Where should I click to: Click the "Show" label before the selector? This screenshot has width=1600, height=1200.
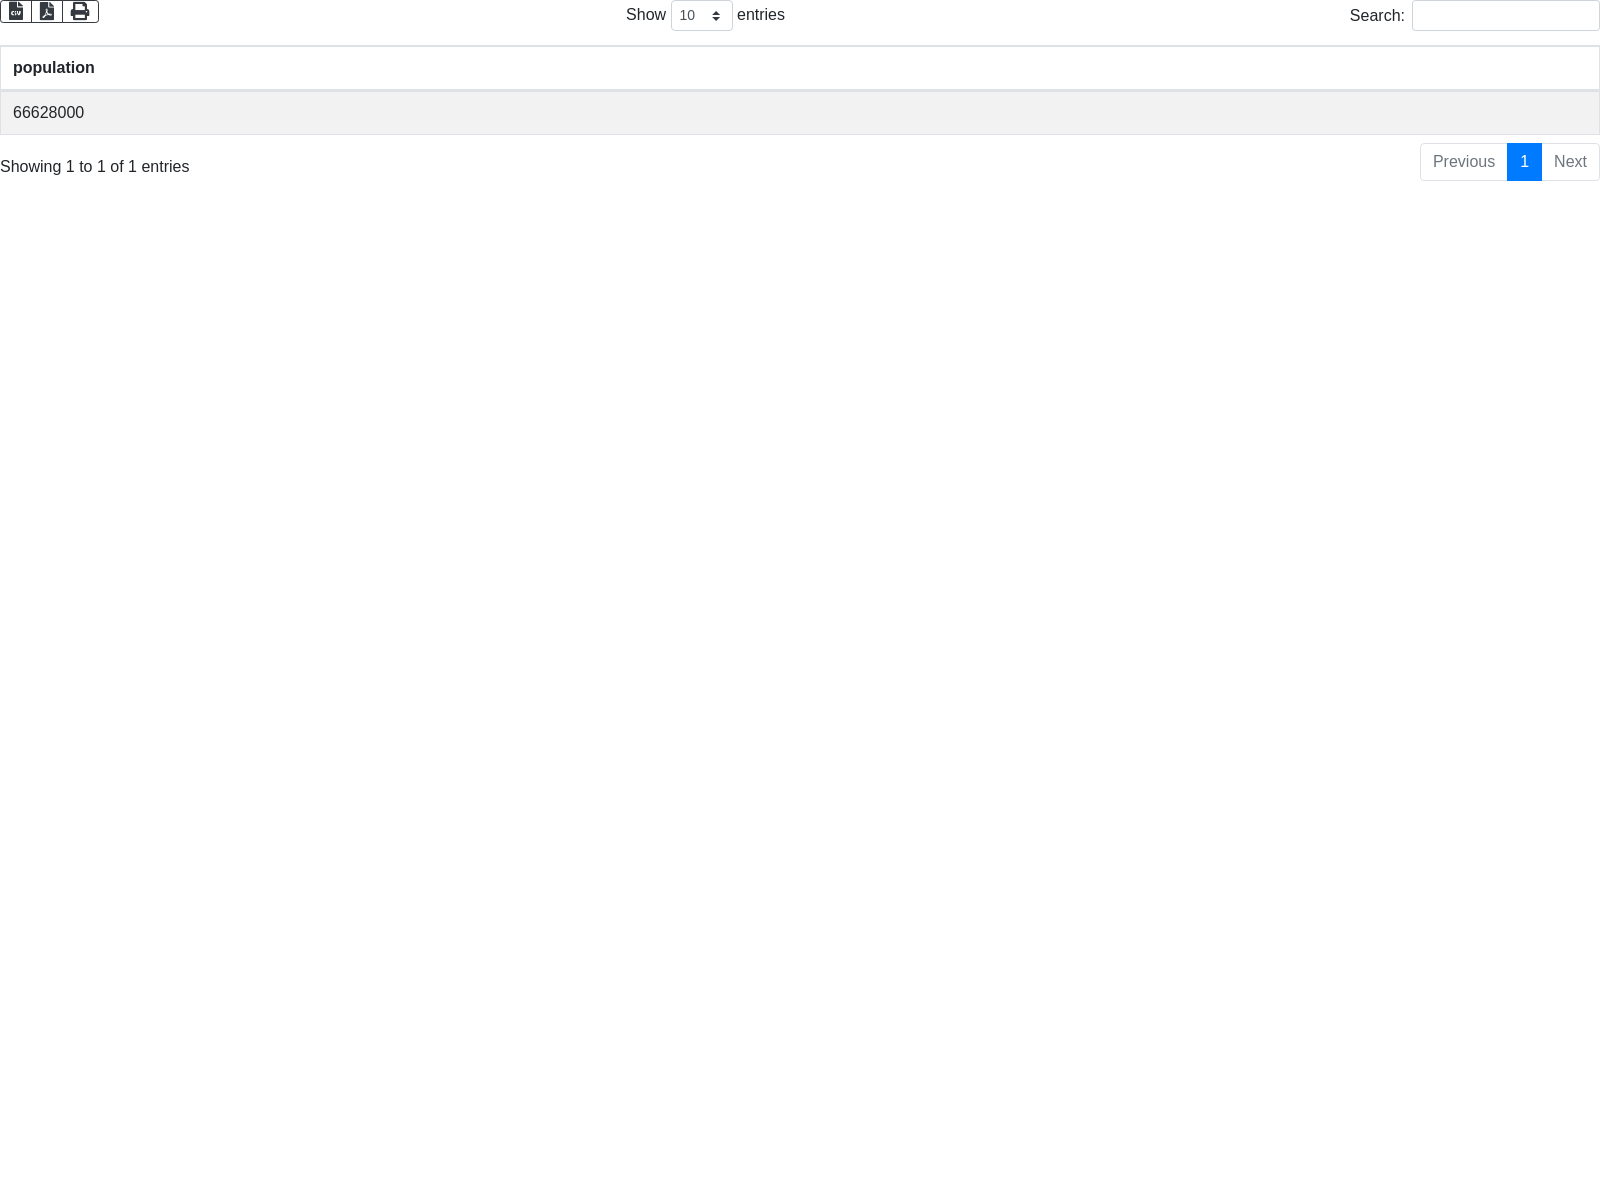(x=645, y=15)
